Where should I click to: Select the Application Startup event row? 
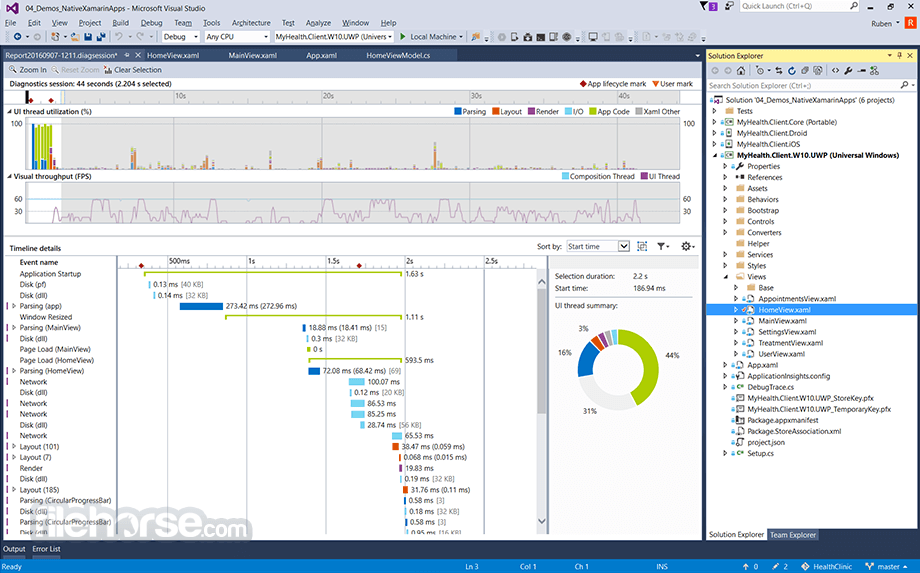[50, 274]
